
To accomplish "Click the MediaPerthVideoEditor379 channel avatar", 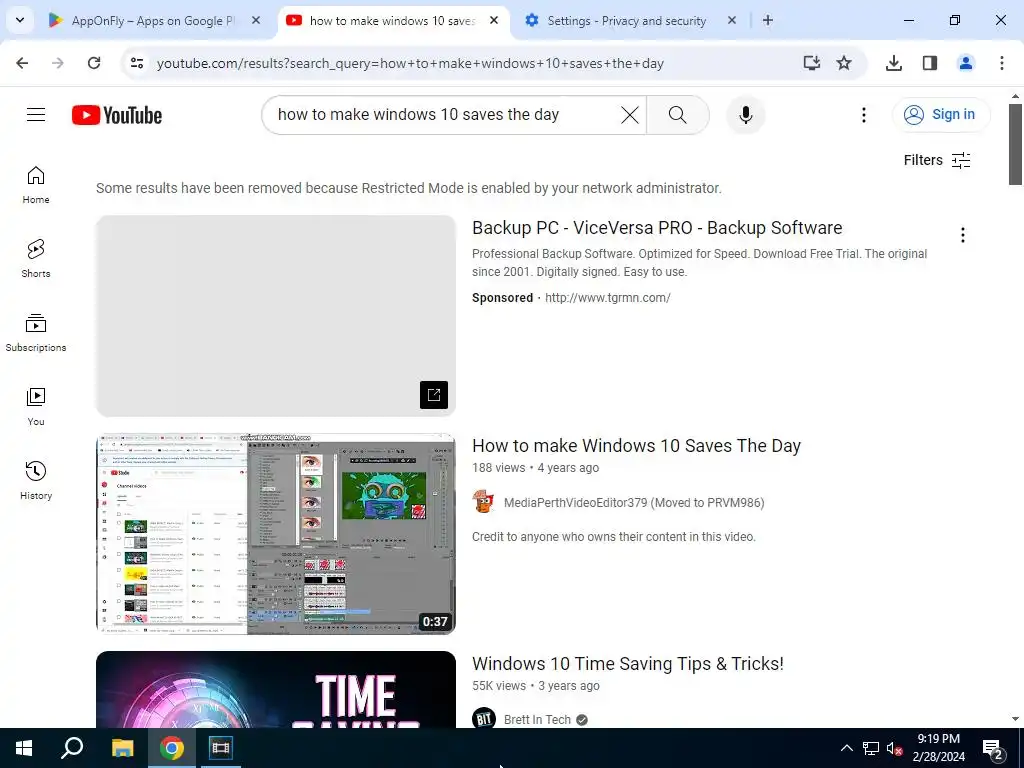I will coord(483,502).
